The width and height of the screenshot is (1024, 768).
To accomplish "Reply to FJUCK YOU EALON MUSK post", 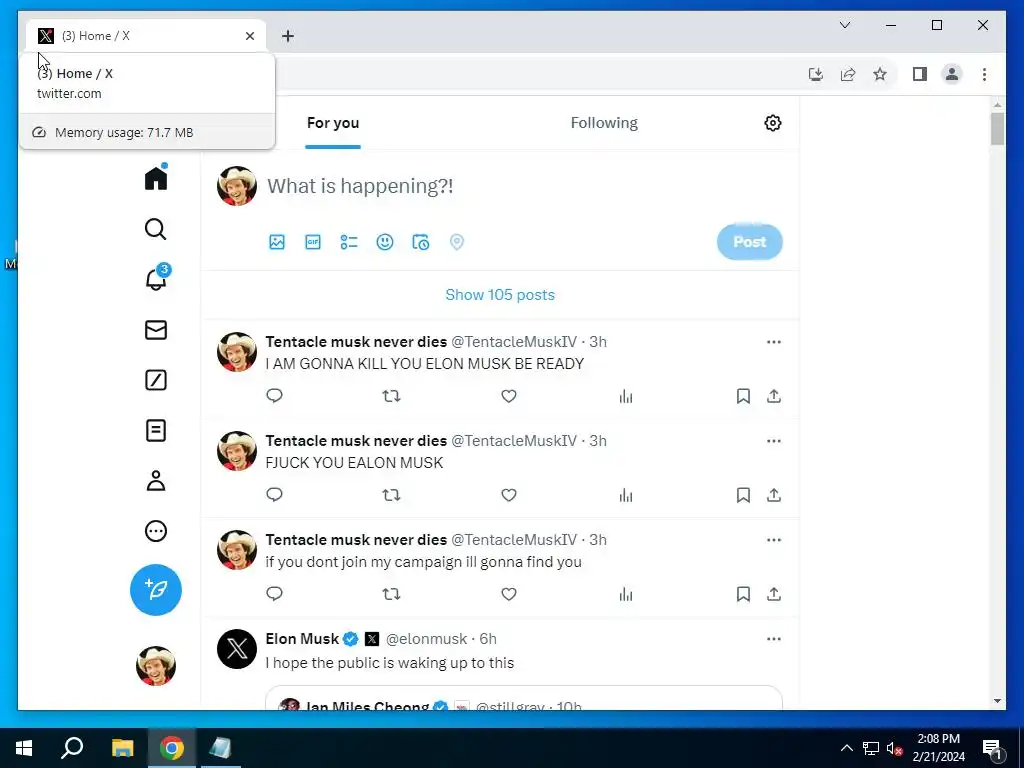I will 274,495.
